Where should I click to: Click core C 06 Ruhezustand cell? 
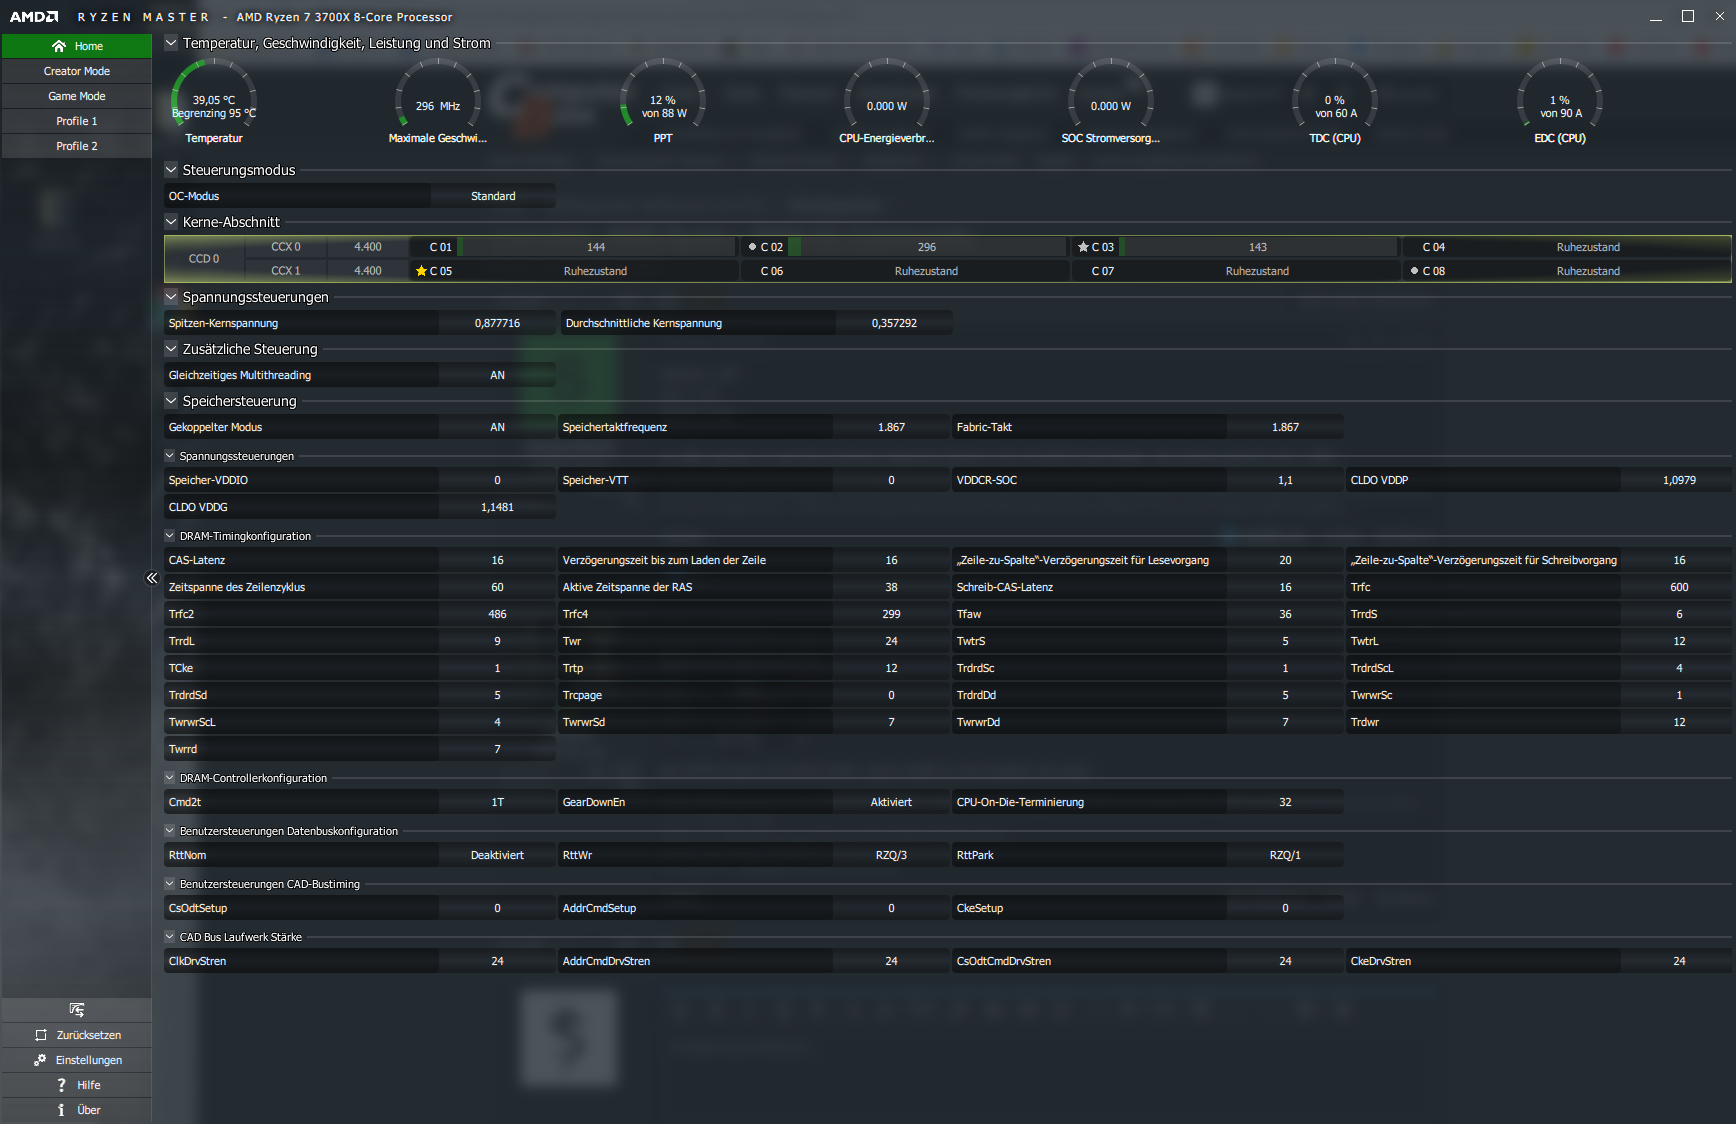point(905,271)
